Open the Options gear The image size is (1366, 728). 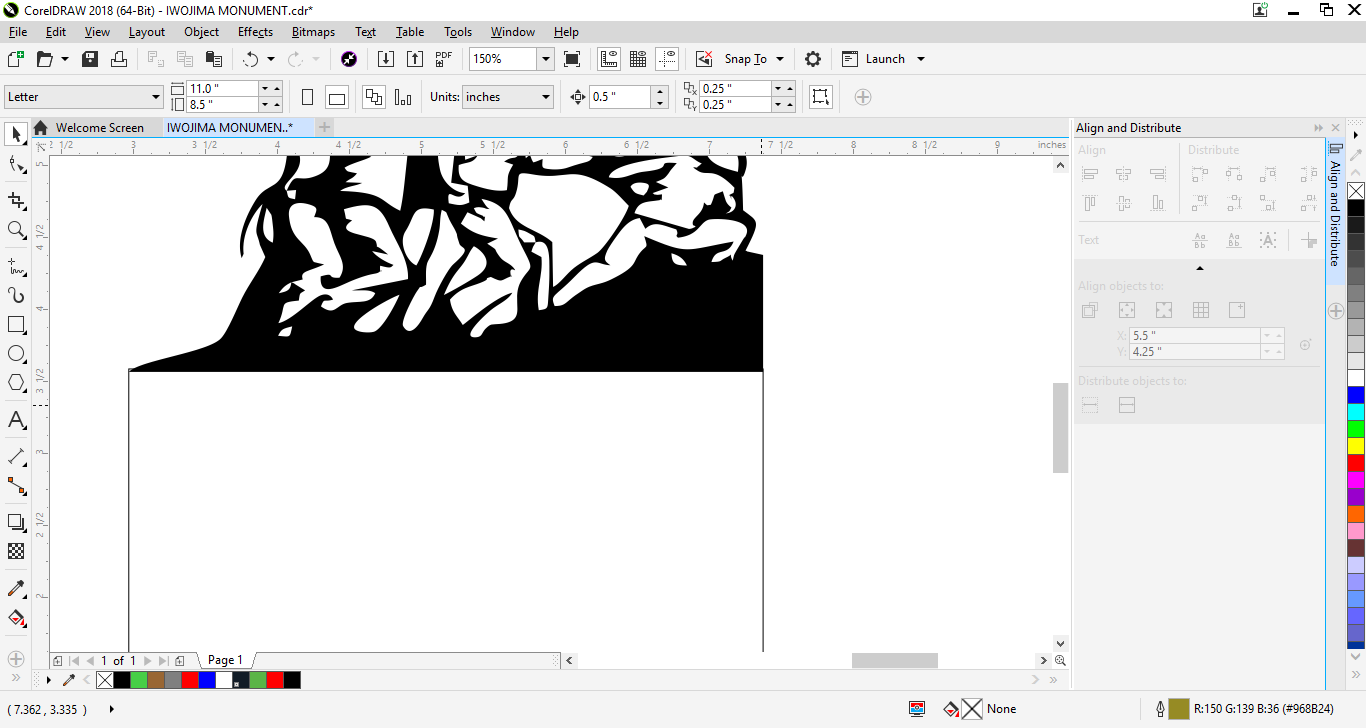813,59
